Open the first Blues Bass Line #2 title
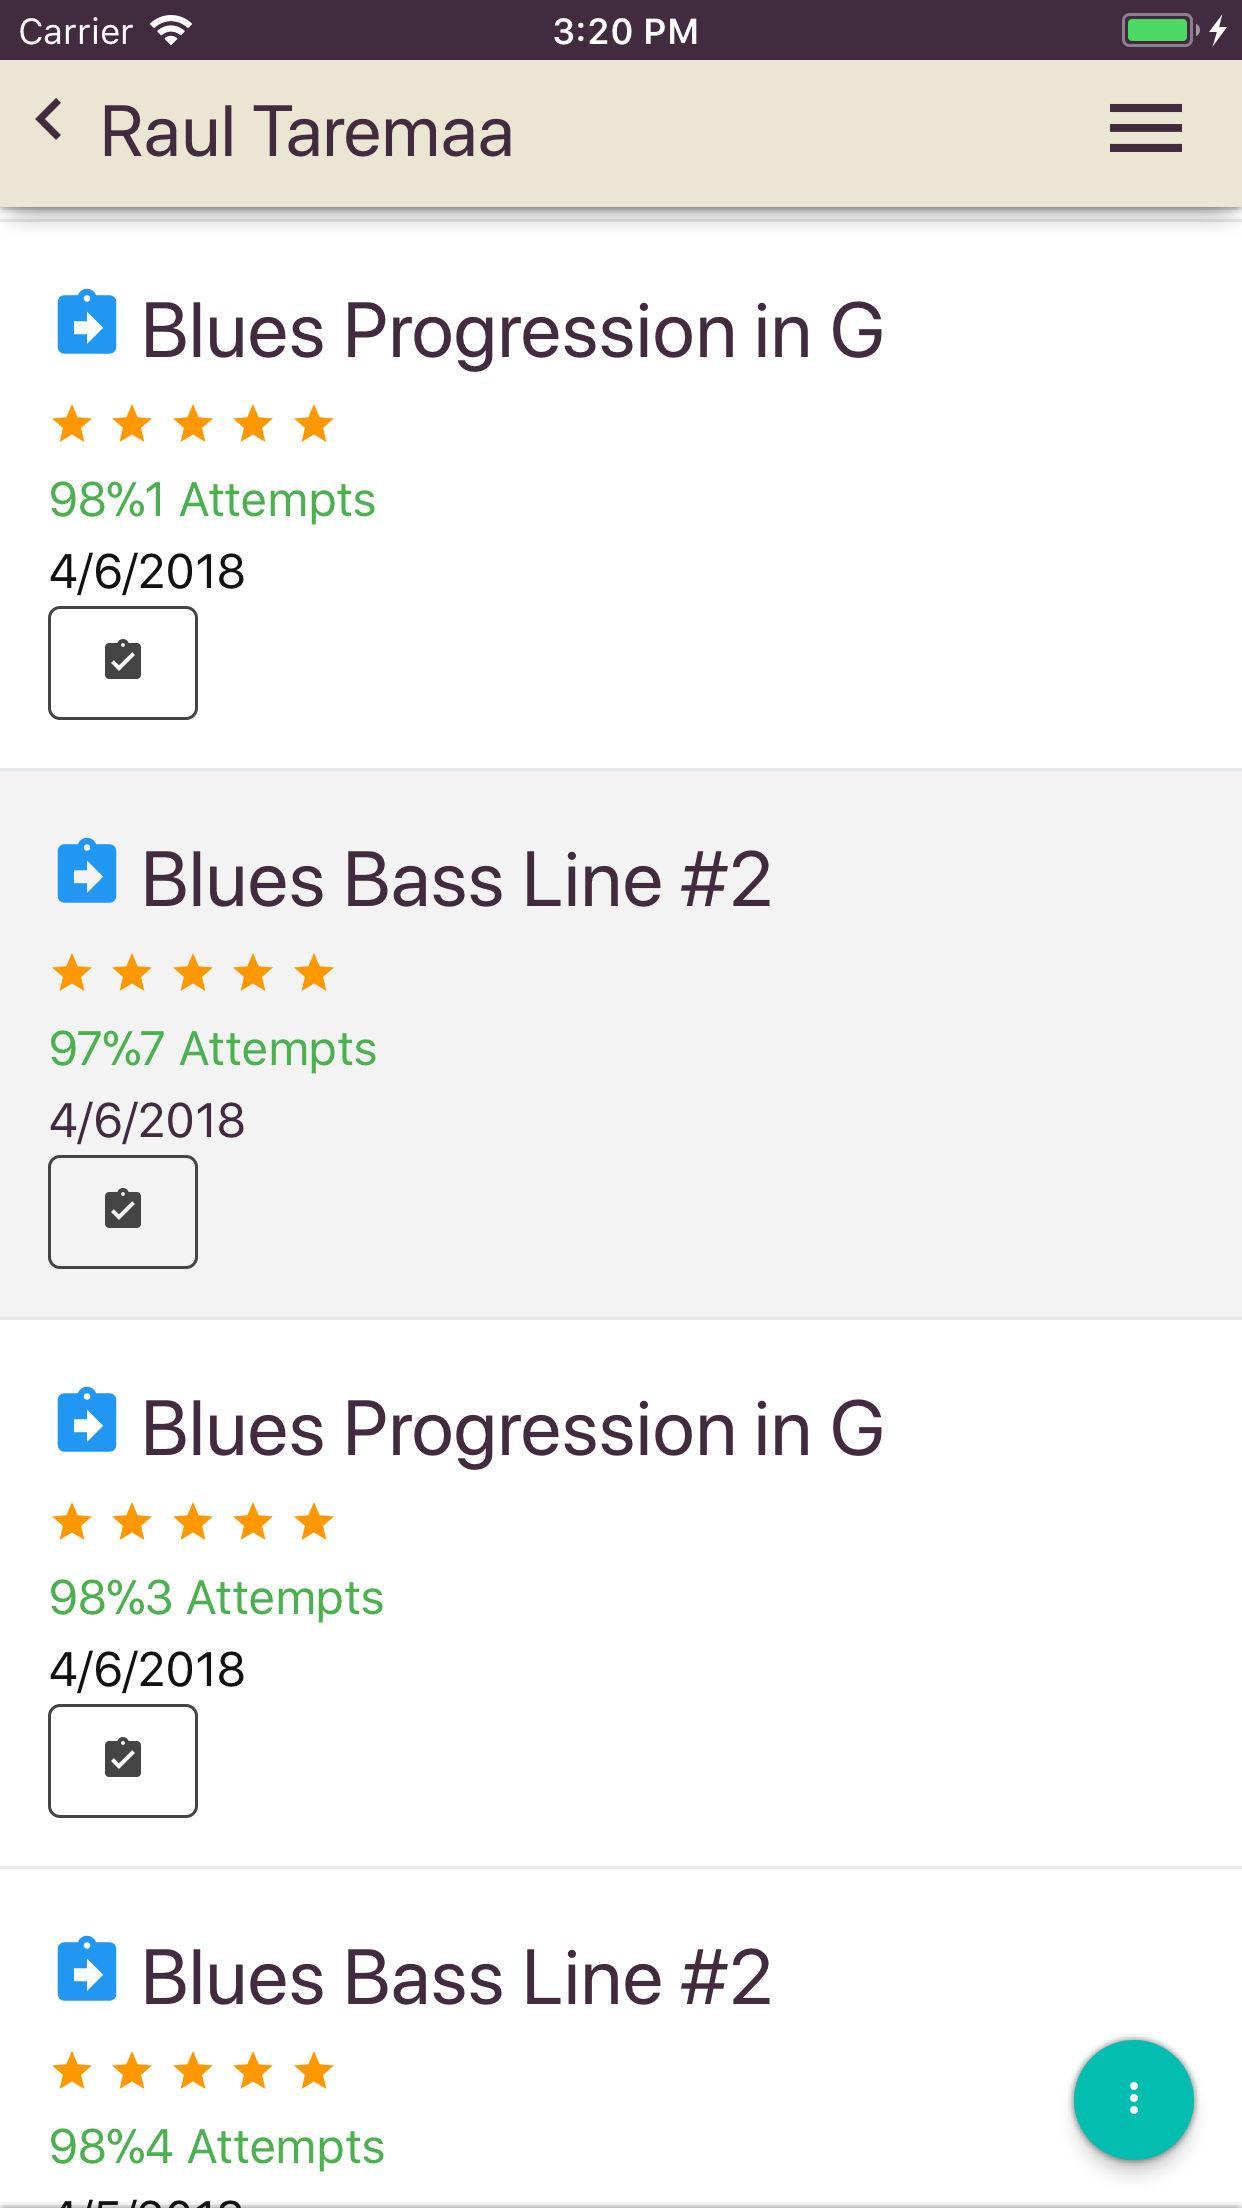Screen dimensions: 1242x2208 [x=457, y=880]
